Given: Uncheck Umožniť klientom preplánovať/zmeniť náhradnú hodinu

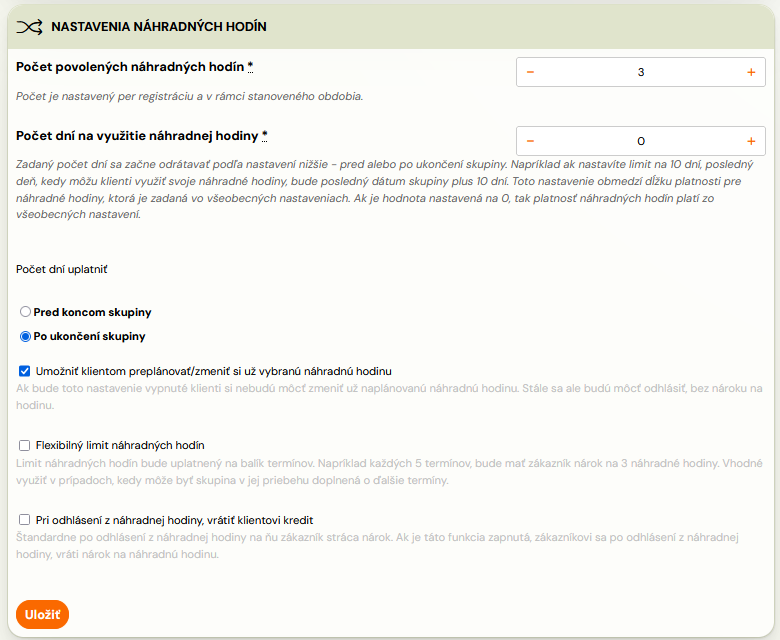Looking at the screenshot, I should pyautogui.click(x=24, y=371).
